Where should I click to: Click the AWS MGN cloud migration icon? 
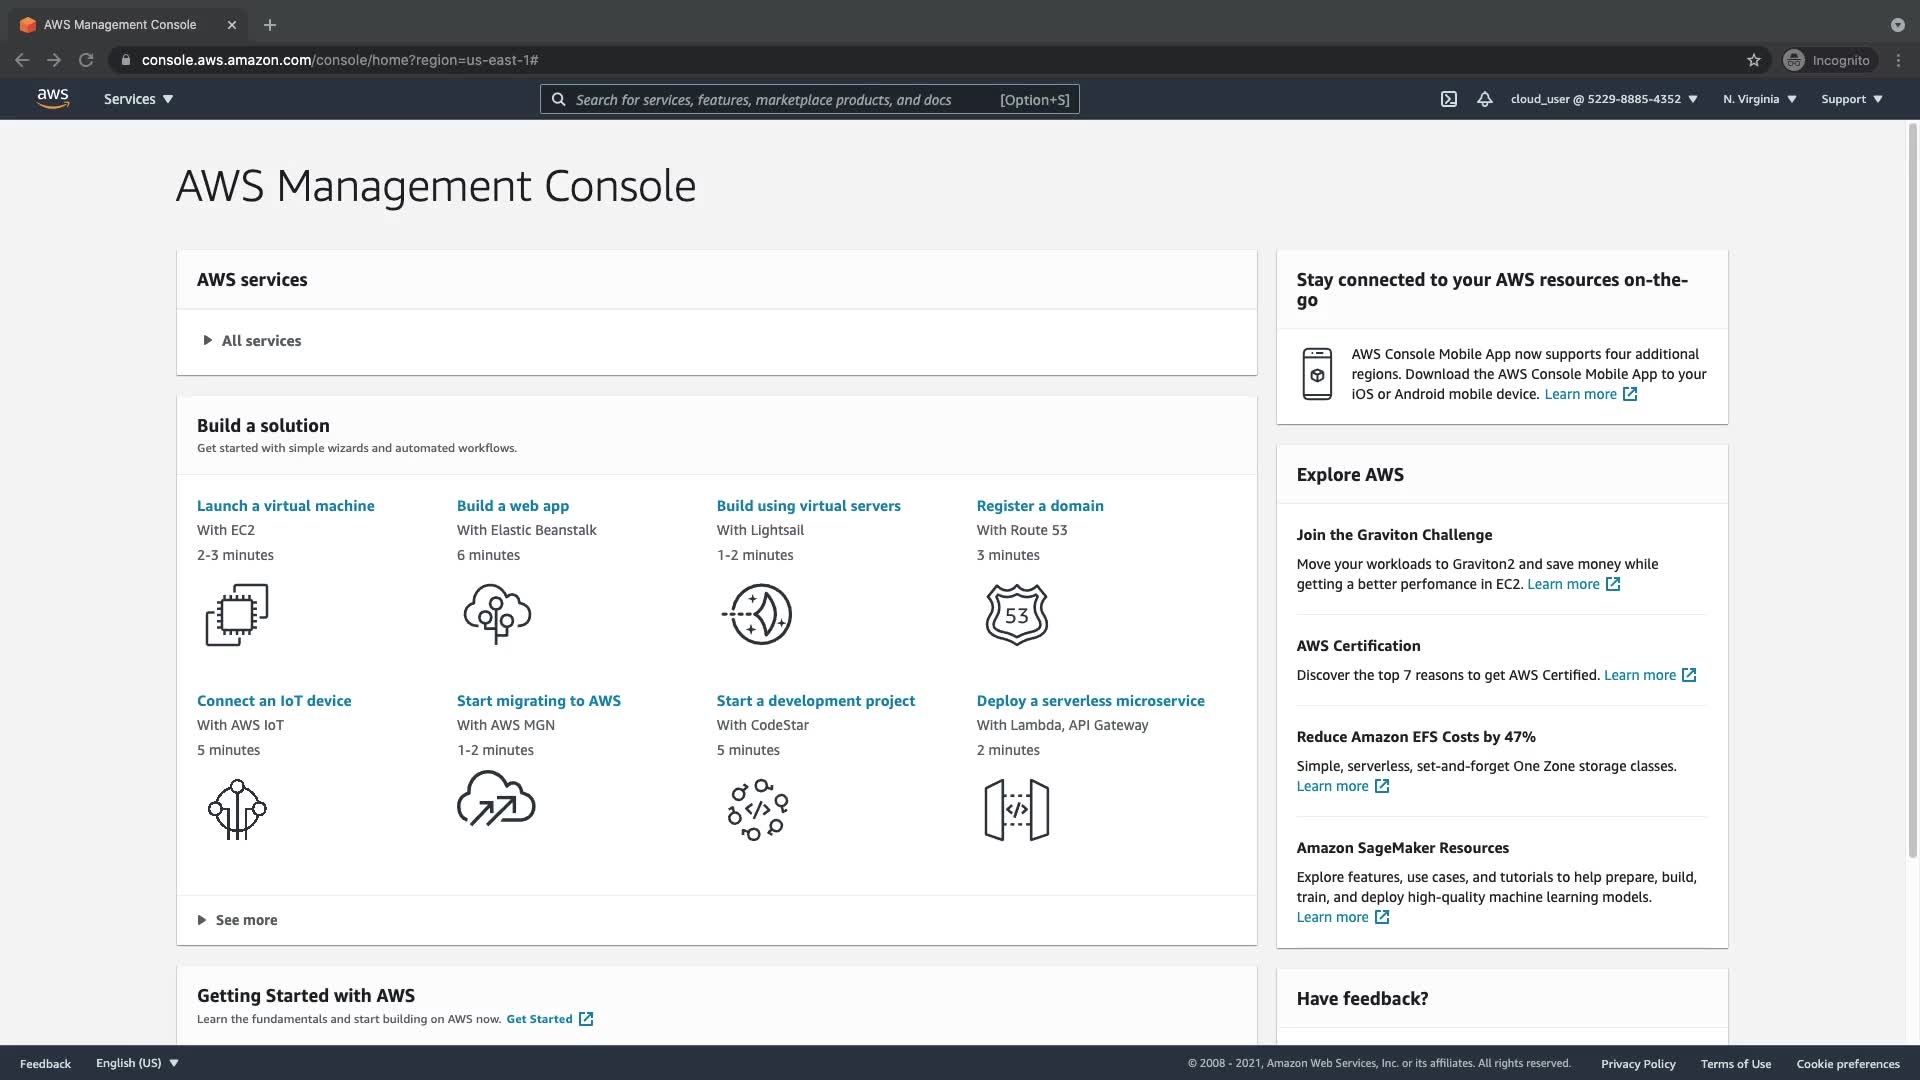496,799
